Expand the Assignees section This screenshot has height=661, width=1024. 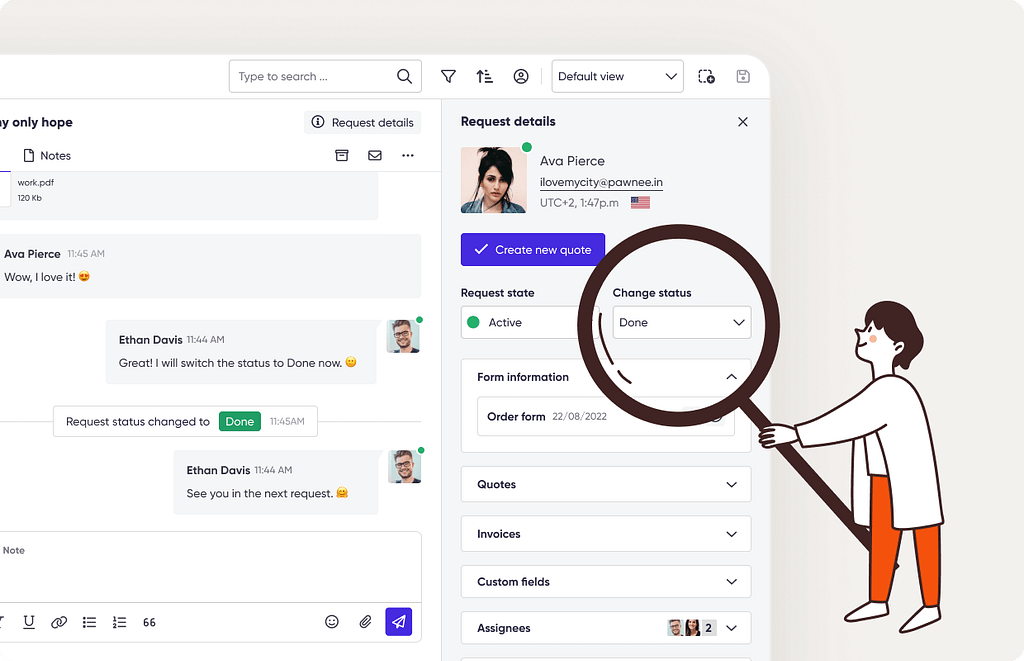(606, 628)
